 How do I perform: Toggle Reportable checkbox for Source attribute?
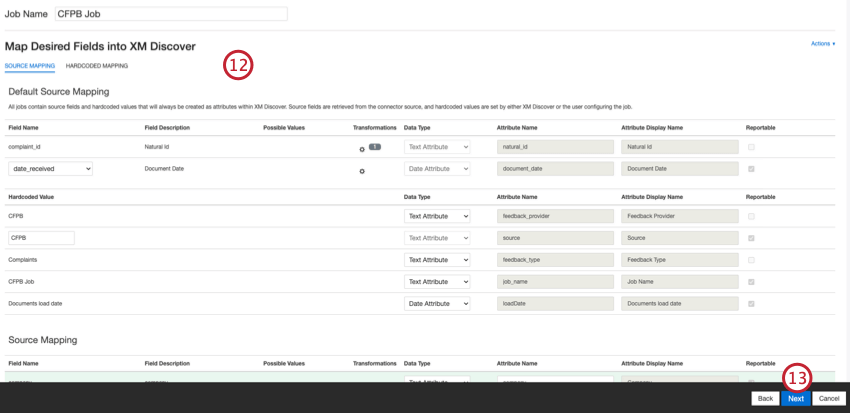coord(751,238)
